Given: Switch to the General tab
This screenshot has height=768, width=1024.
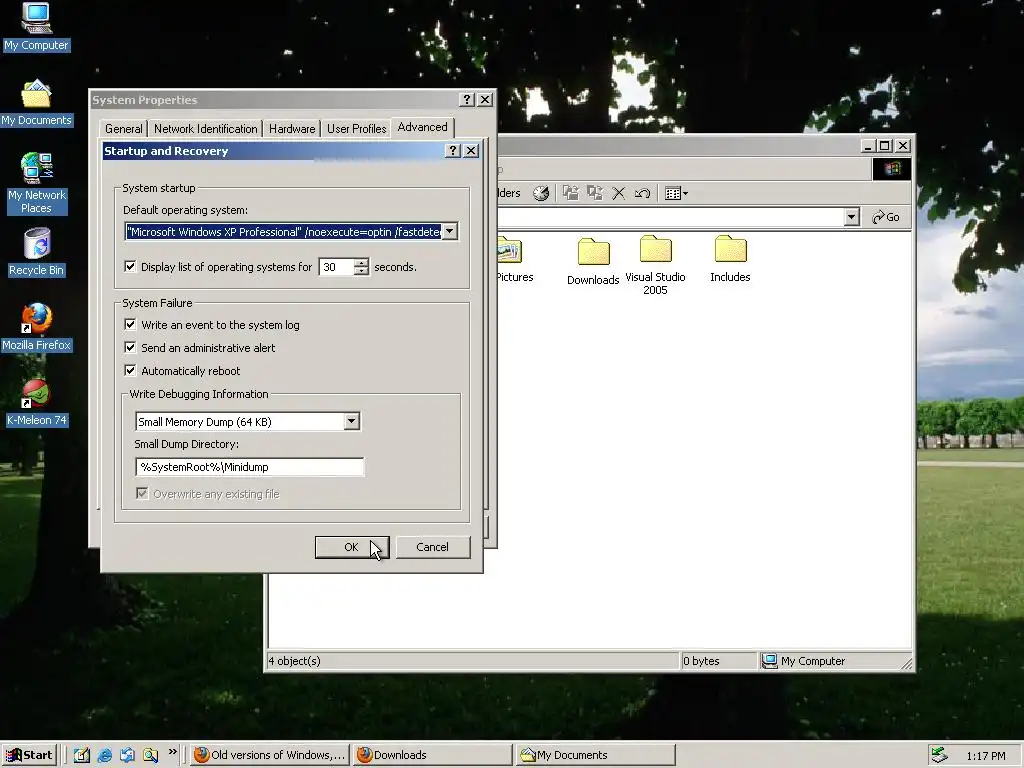Looking at the screenshot, I should click(123, 129).
